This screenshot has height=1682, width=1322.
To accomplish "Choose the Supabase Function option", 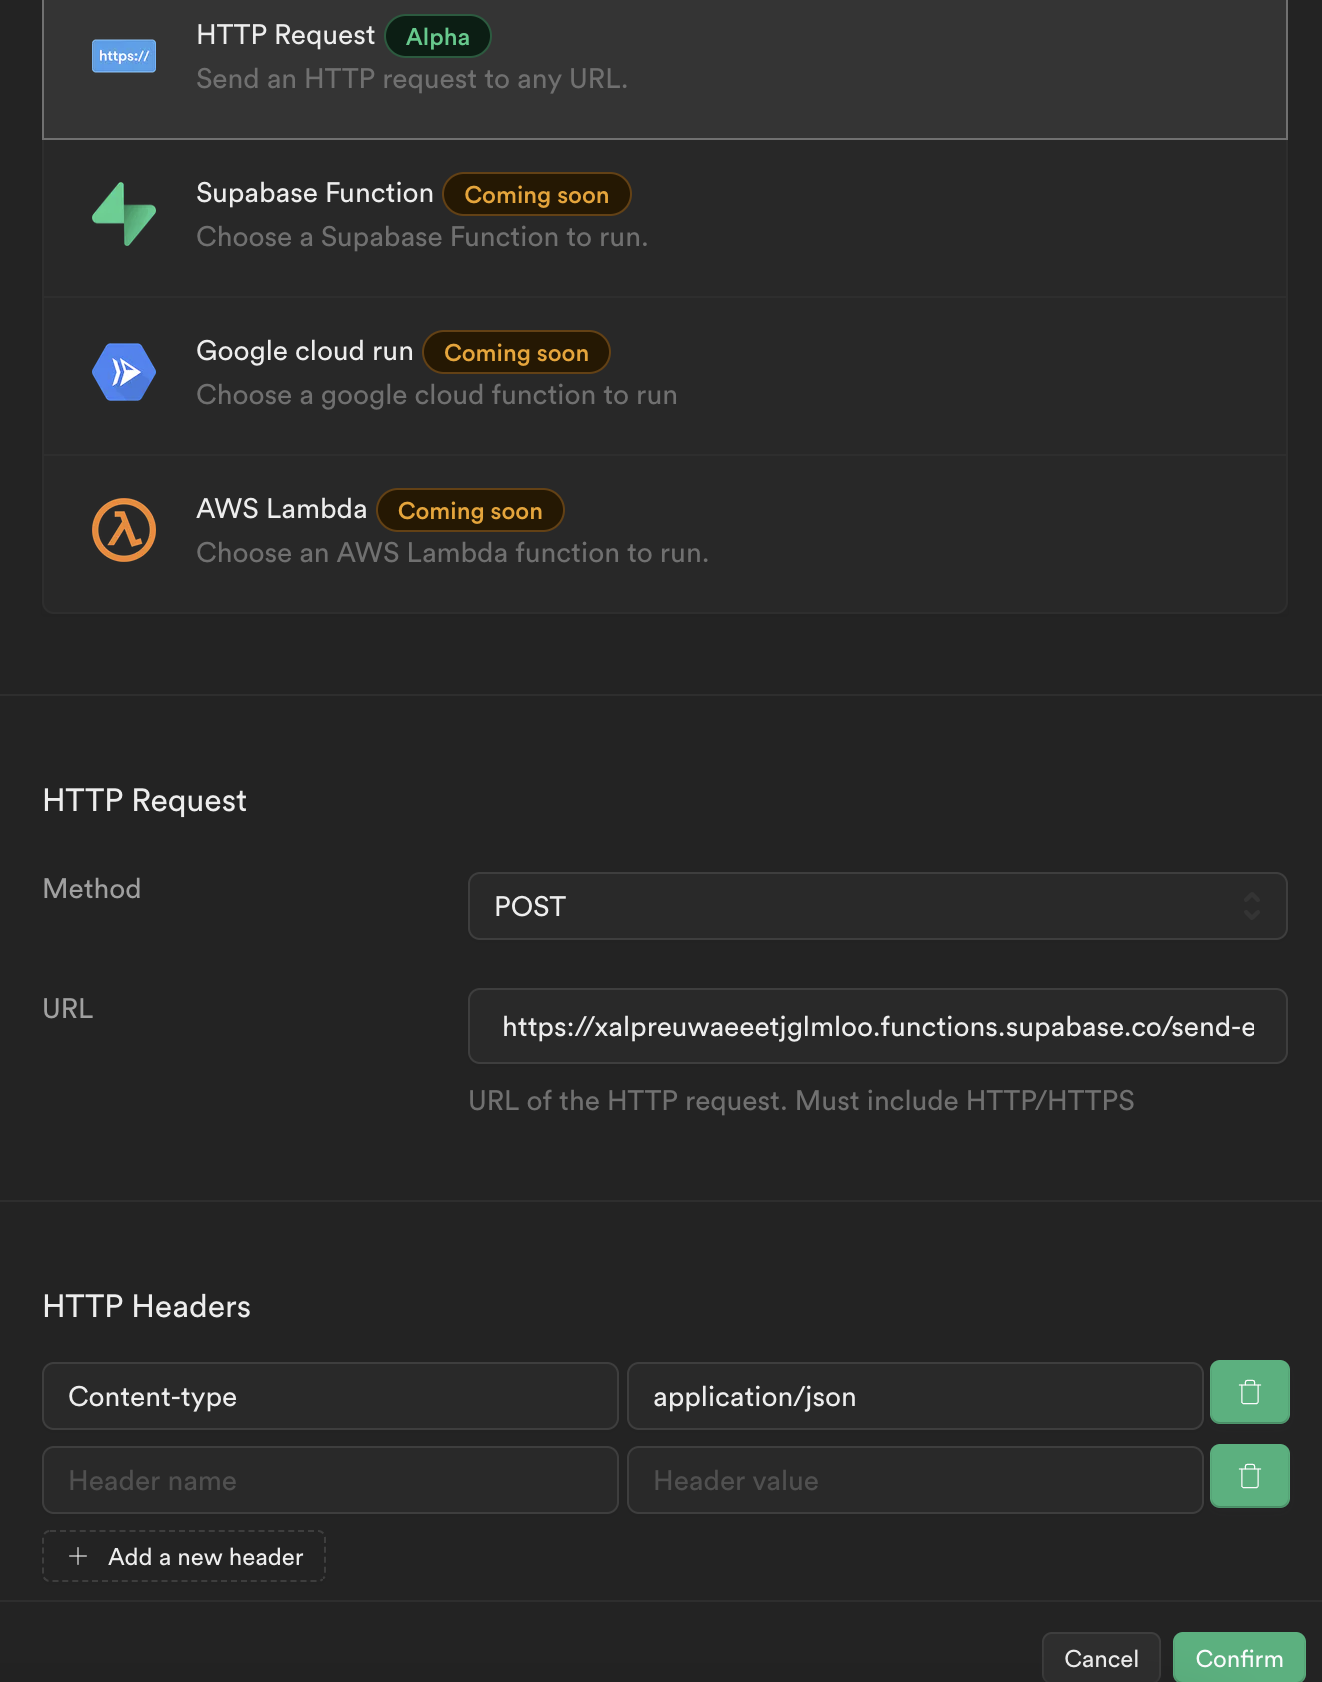I will click(x=664, y=217).
